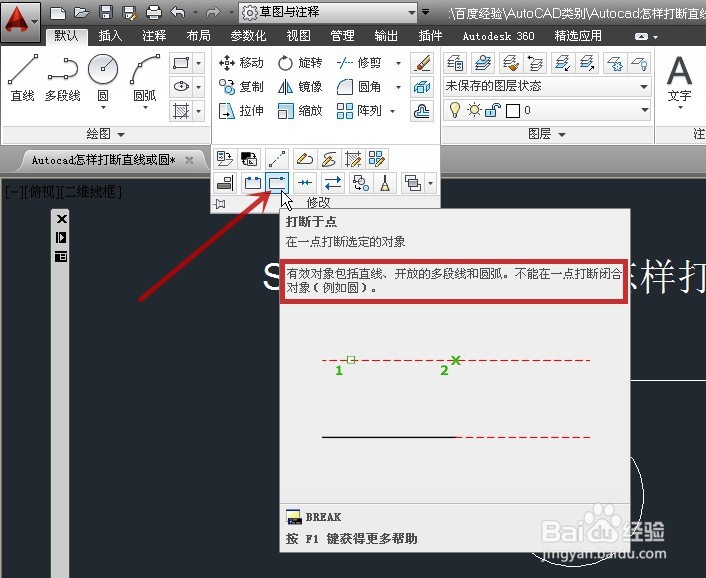Select the 多段线 polyline tool
Screen dimensions: 706x578
point(63,78)
